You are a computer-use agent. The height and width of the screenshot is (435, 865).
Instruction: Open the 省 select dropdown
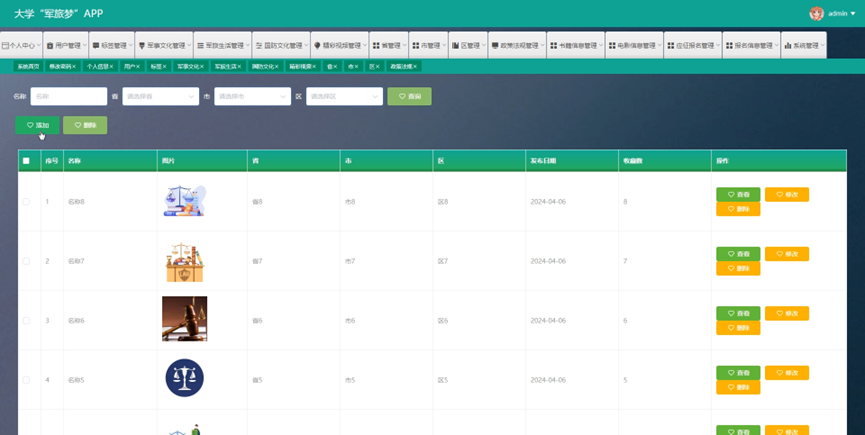coord(161,96)
